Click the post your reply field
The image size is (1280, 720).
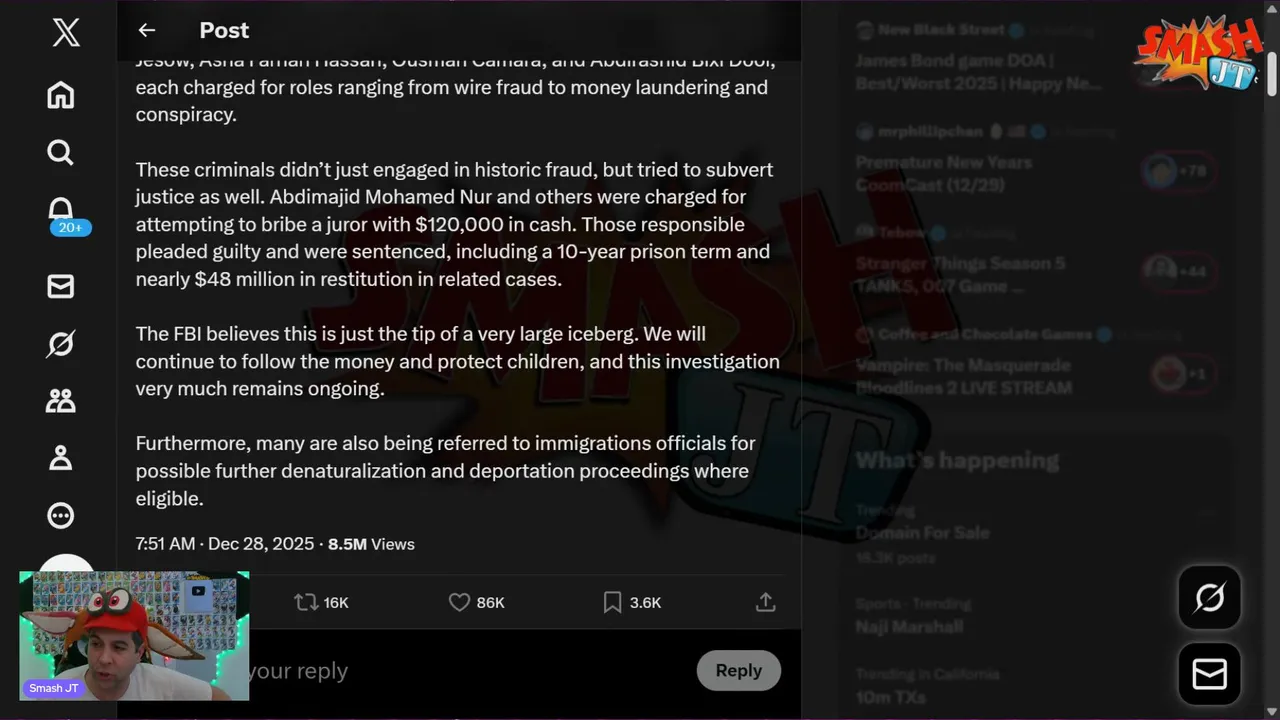click(450, 671)
